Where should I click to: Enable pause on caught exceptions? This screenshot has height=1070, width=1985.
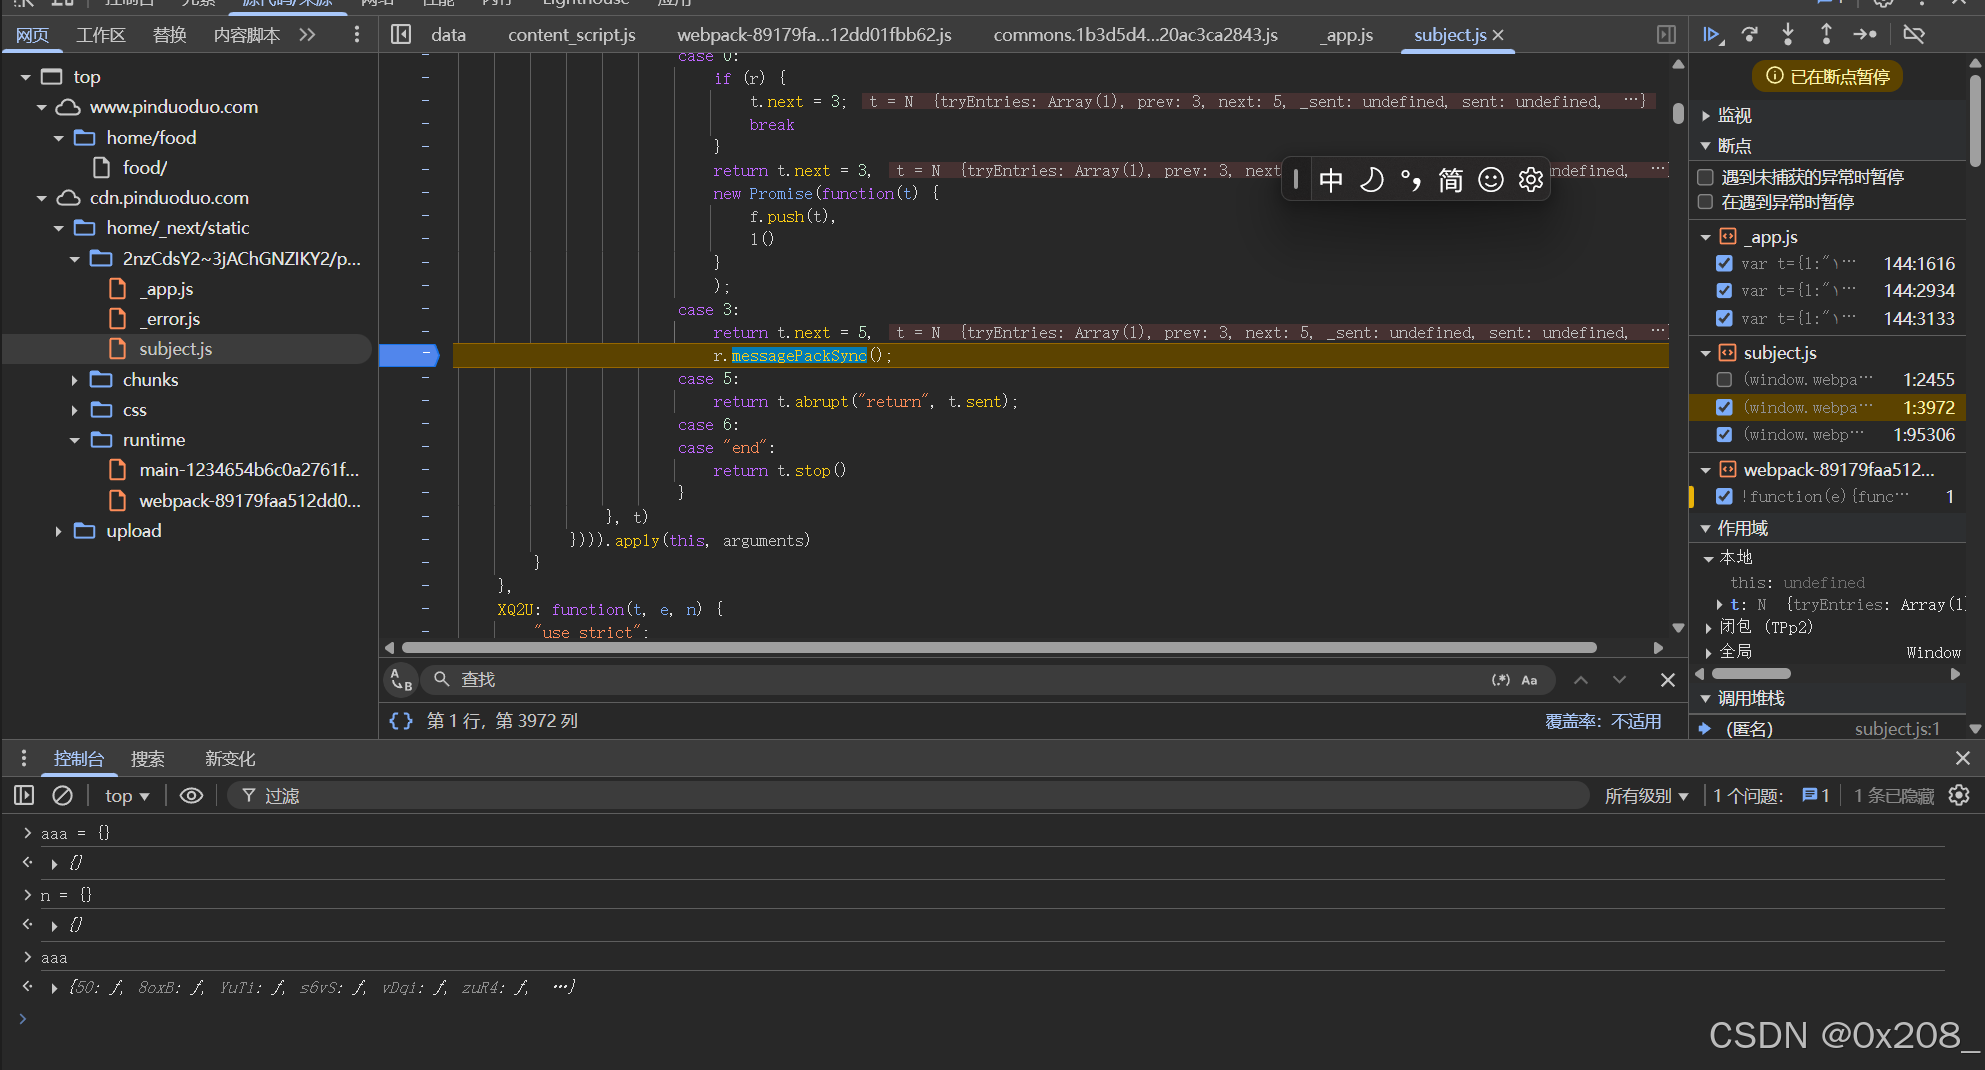(1706, 203)
